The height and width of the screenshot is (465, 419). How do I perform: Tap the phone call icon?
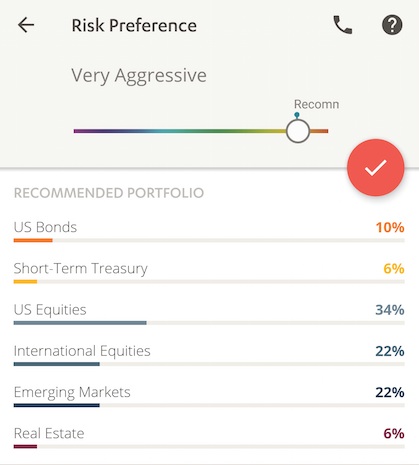pos(343,25)
